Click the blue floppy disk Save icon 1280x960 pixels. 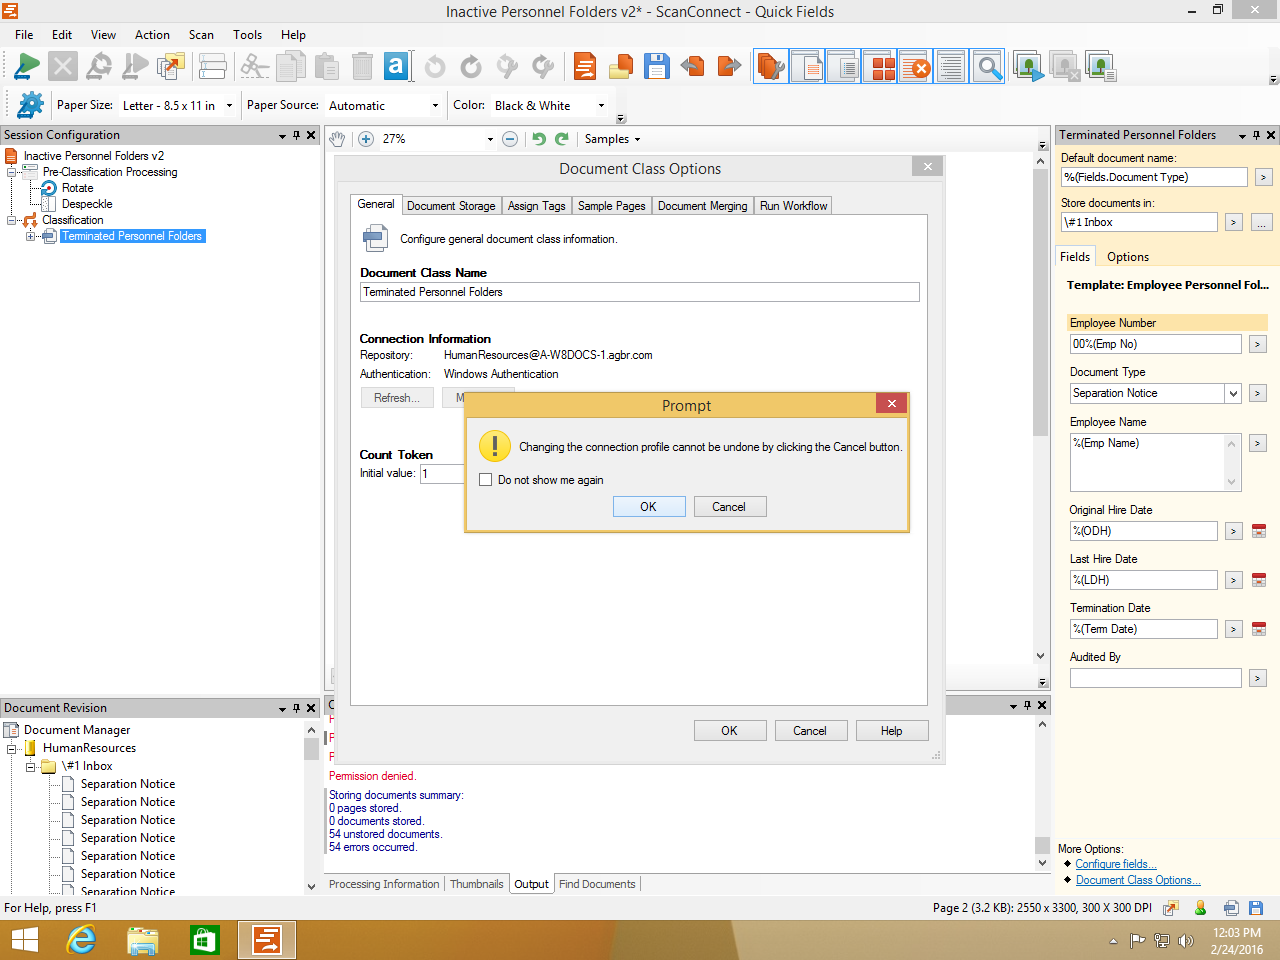coord(657,67)
